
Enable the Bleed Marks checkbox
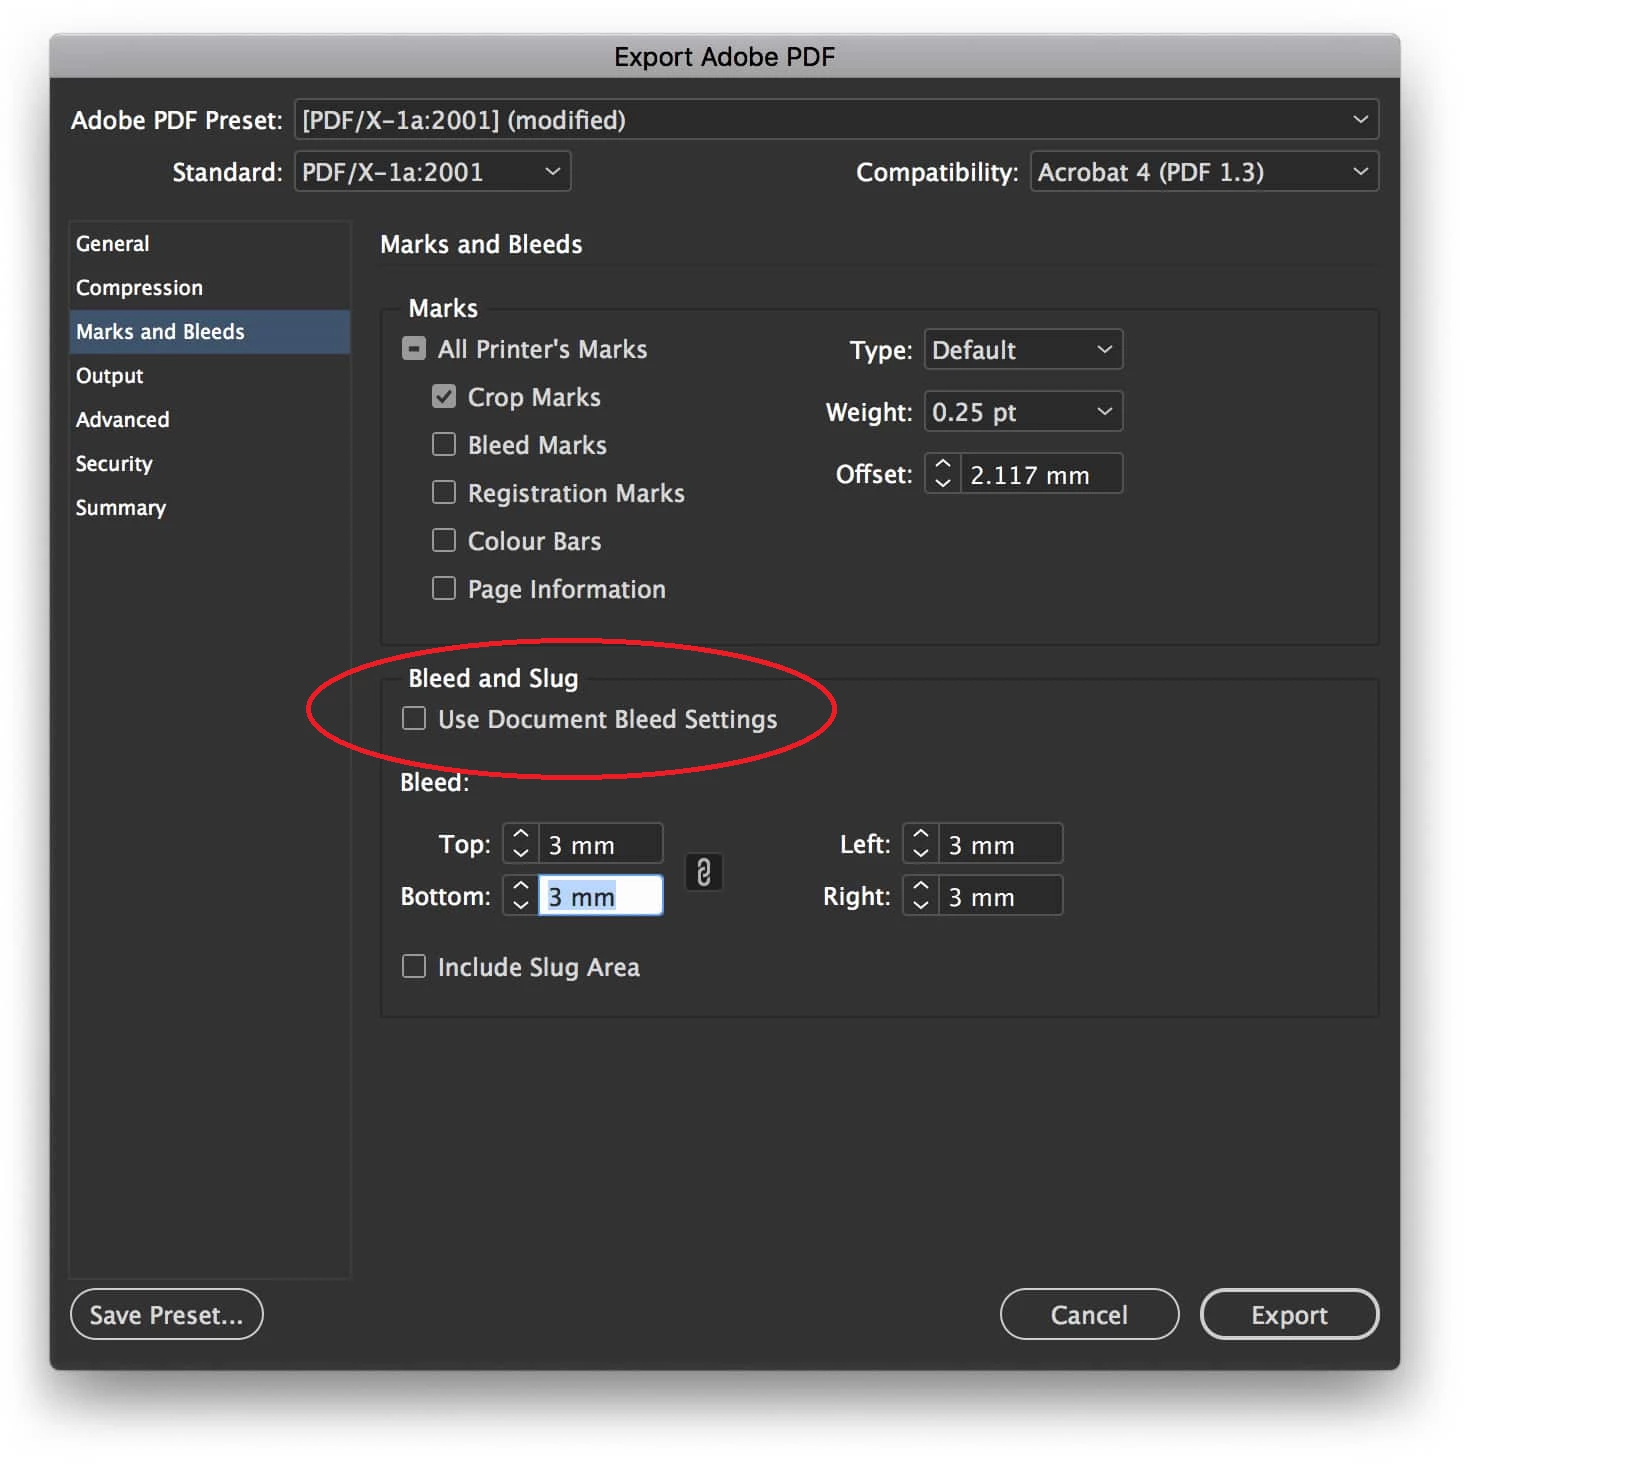click(444, 445)
